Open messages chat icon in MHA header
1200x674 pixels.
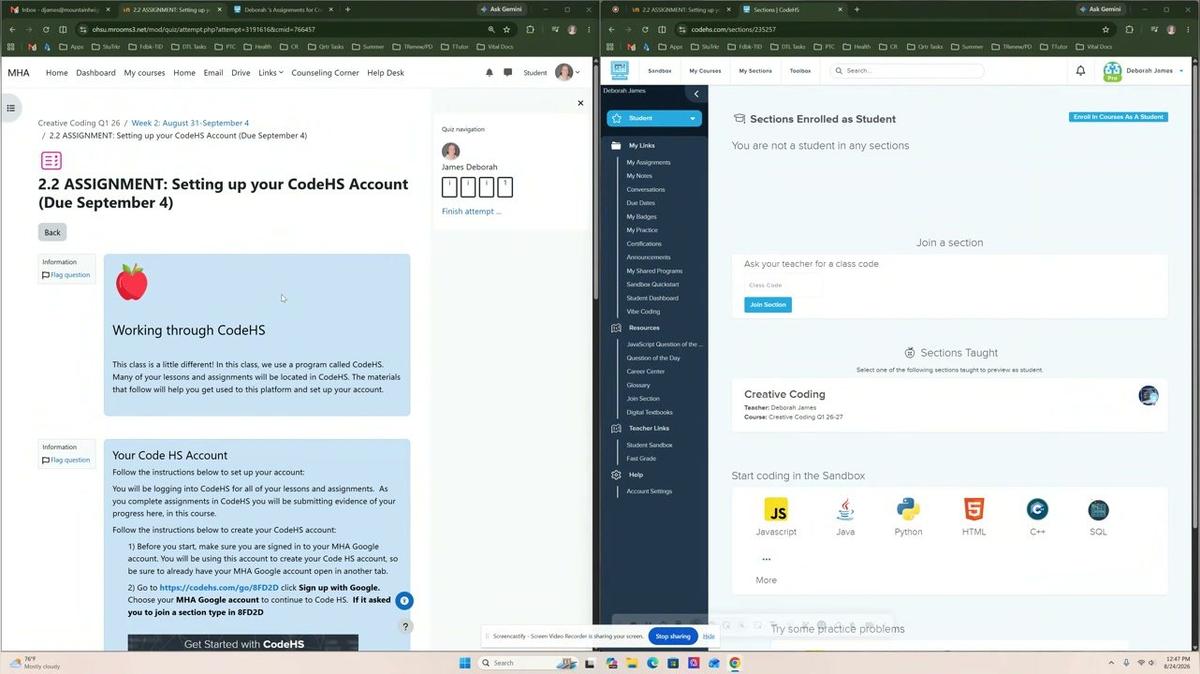point(508,73)
